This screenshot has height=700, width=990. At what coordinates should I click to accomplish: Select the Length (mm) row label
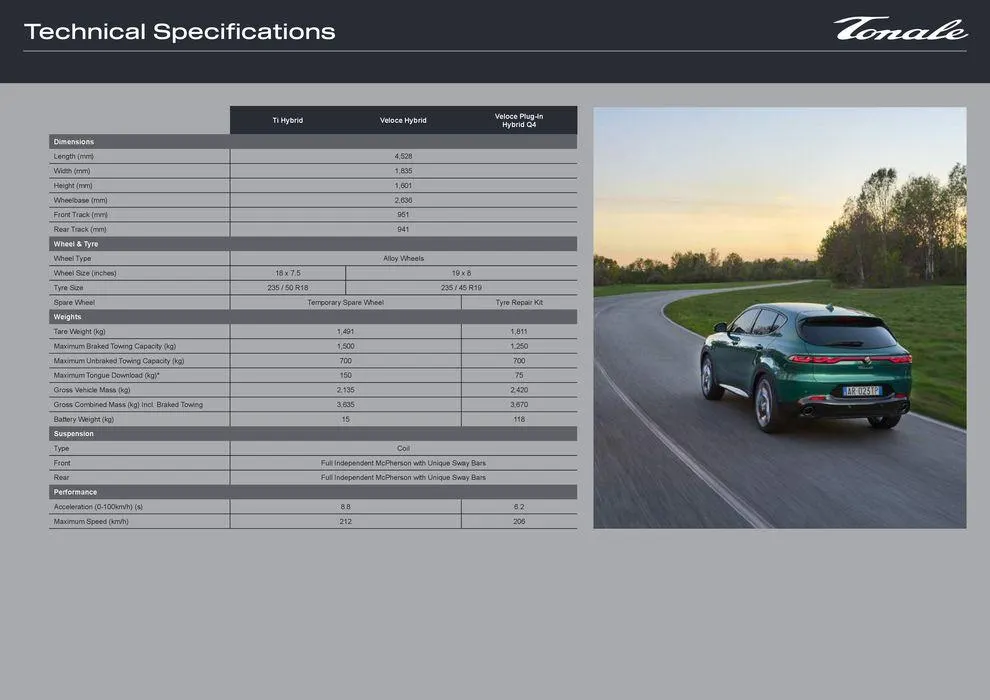74,156
